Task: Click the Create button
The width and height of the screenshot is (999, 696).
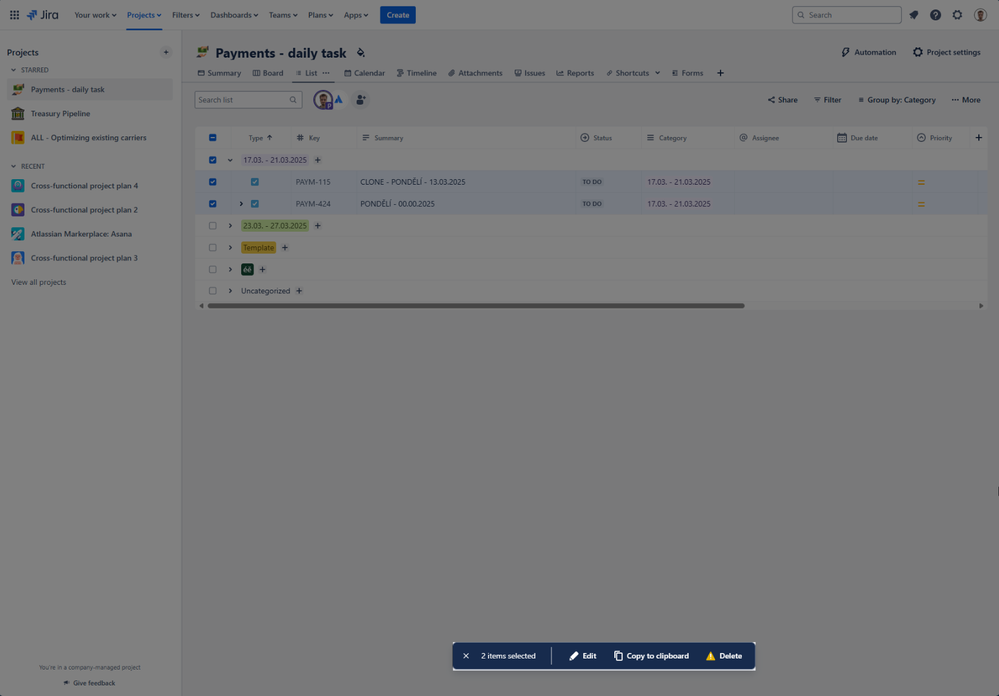Action: tap(398, 15)
